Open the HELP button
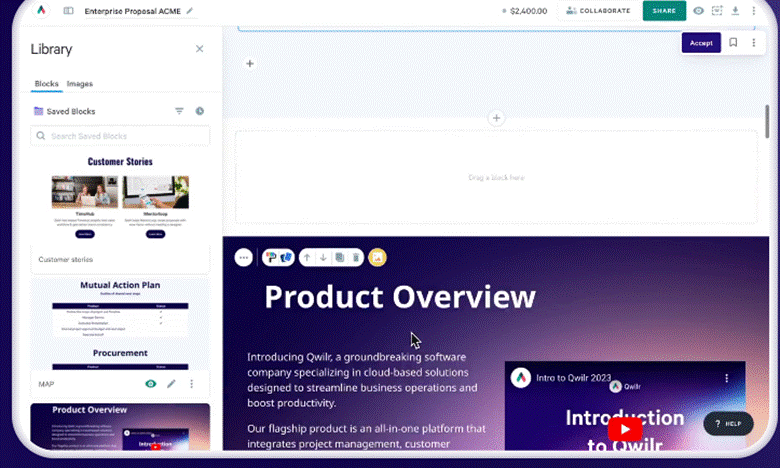Viewport: 780px width, 468px height. pos(728,424)
